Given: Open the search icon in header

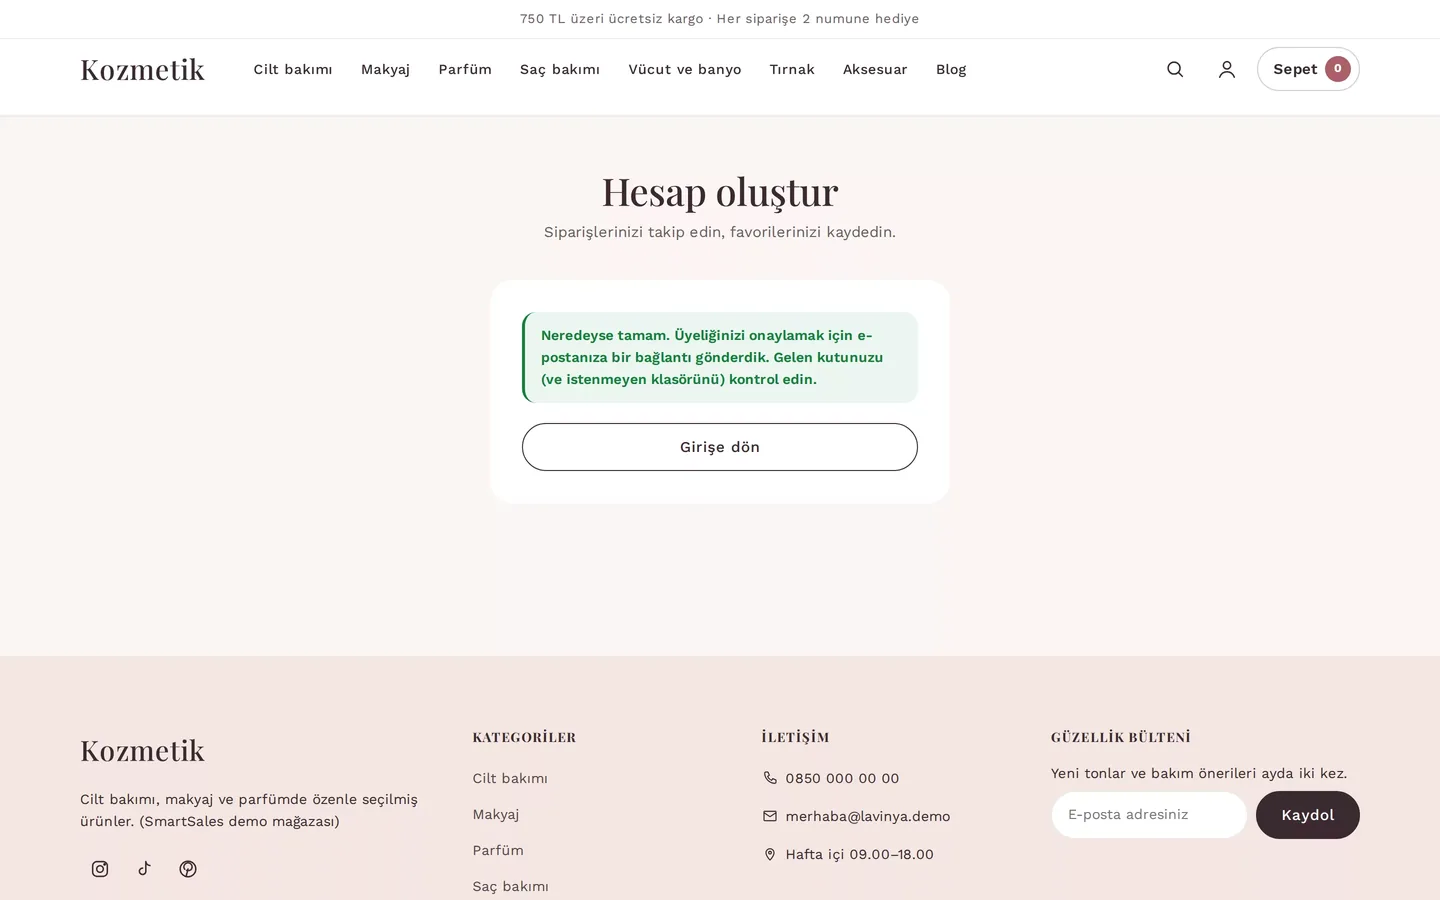Looking at the screenshot, I should pyautogui.click(x=1175, y=69).
